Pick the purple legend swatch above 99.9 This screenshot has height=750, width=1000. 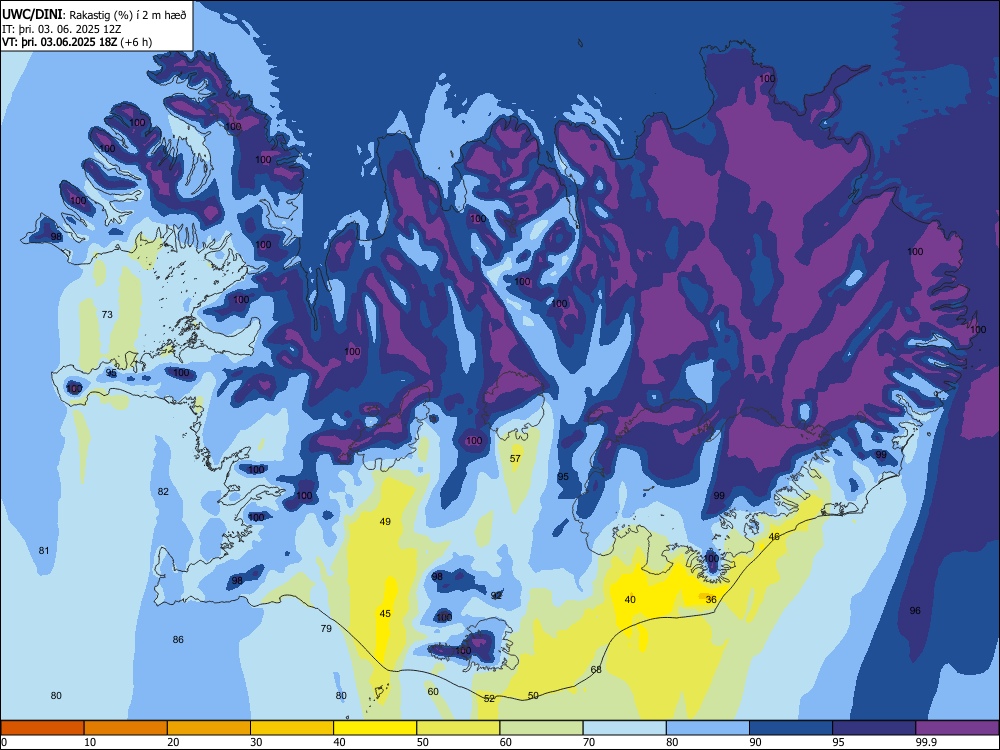tap(957, 728)
